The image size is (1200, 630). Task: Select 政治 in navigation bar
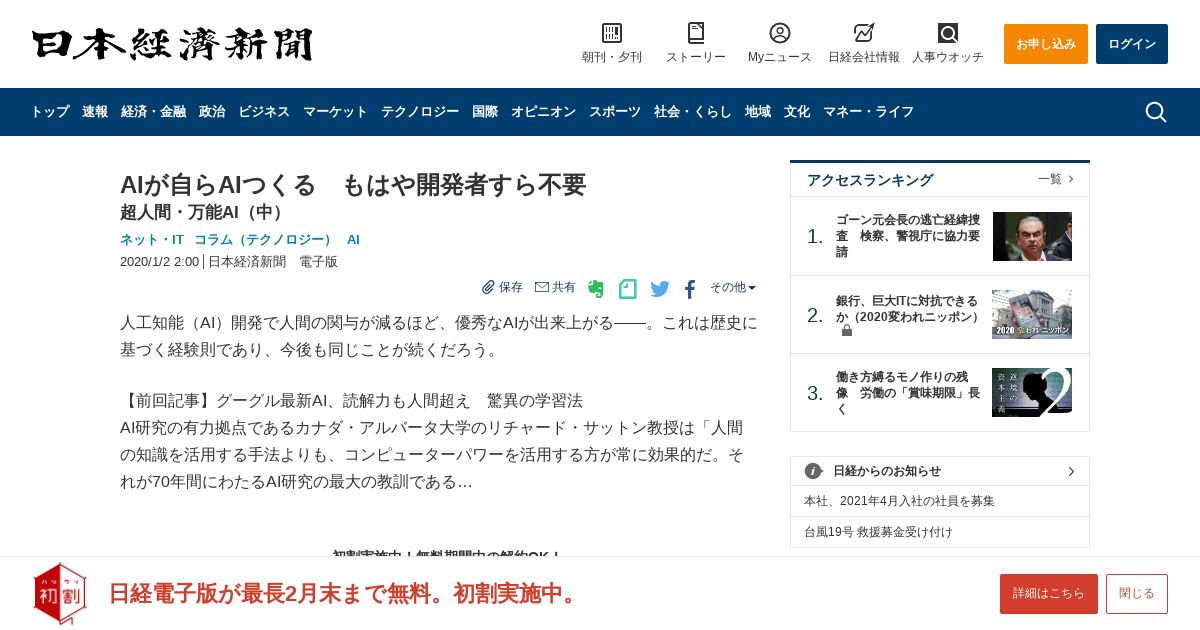(x=212, y=112)
